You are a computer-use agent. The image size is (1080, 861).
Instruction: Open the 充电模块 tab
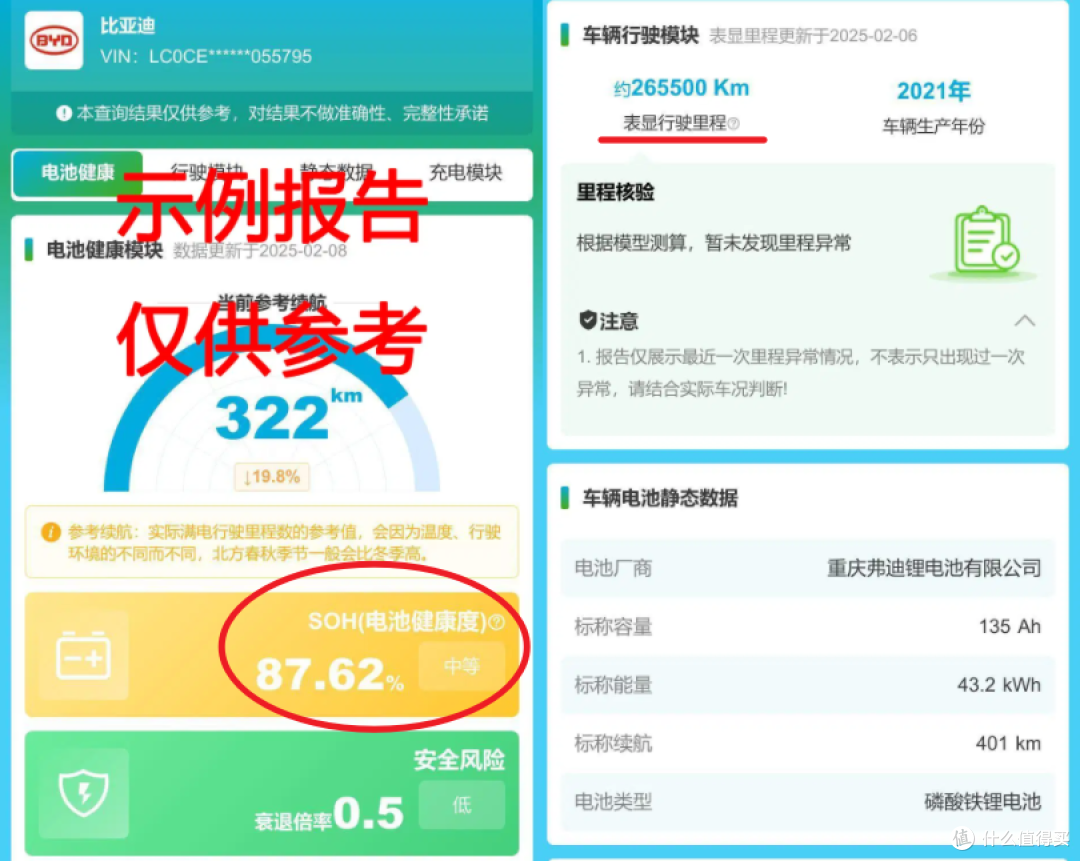pos(466,173)
